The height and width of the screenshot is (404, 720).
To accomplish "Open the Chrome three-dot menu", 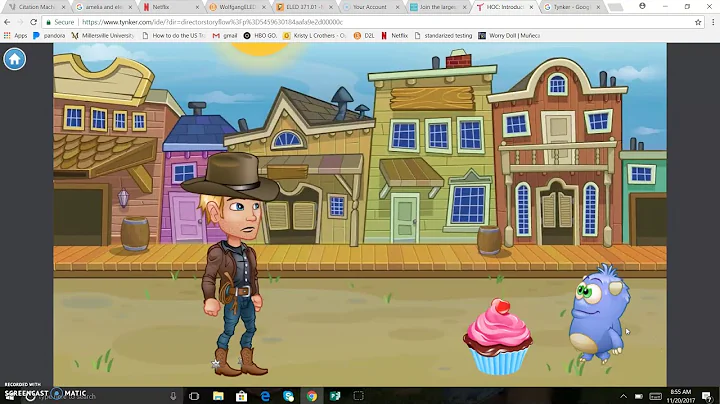I will 713,22.
